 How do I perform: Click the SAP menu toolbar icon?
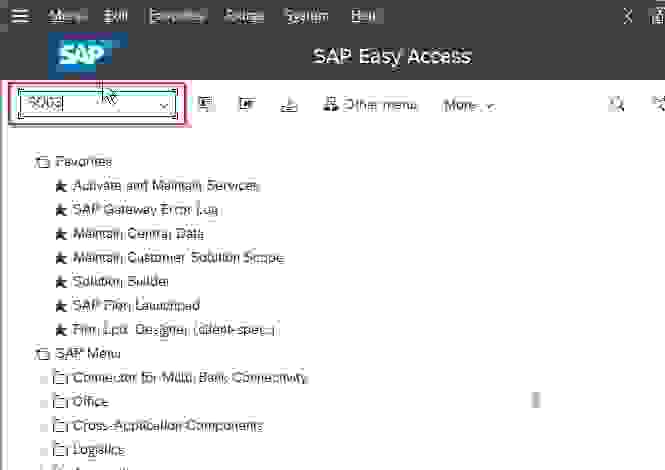click(206, 105)
